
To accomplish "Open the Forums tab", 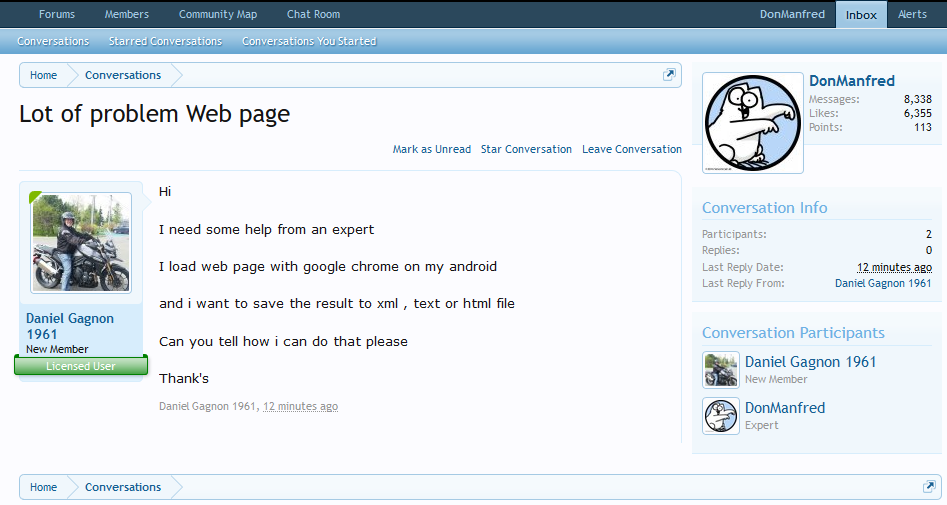I will point(57,14).
